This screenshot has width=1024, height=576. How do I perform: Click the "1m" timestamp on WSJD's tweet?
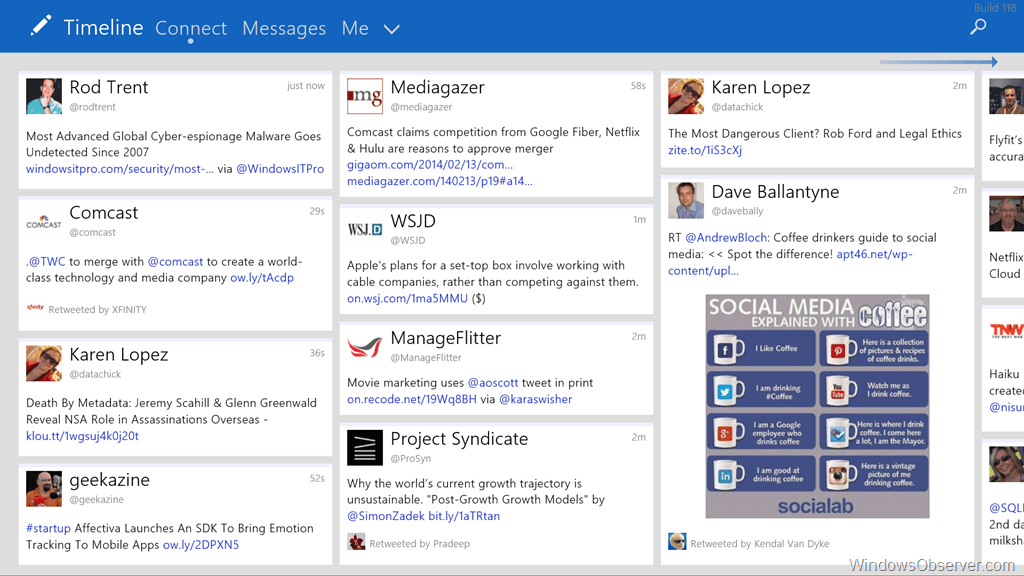(x=639, y=219)
